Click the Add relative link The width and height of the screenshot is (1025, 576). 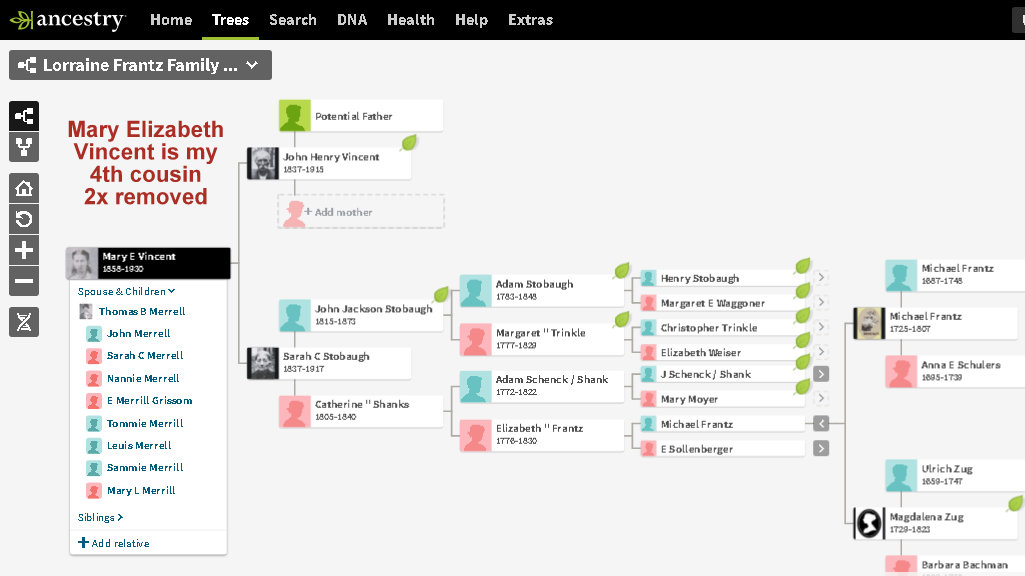click(114, 543)
